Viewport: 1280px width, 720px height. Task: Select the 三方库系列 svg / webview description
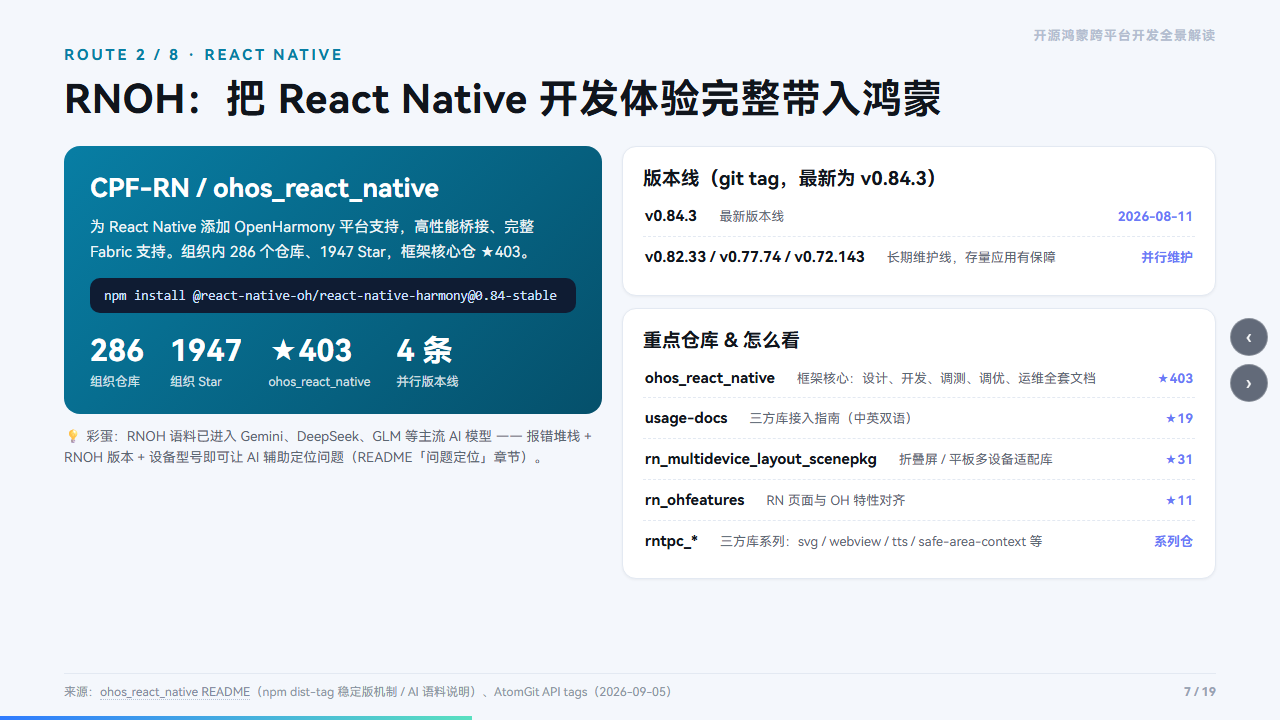882,542
